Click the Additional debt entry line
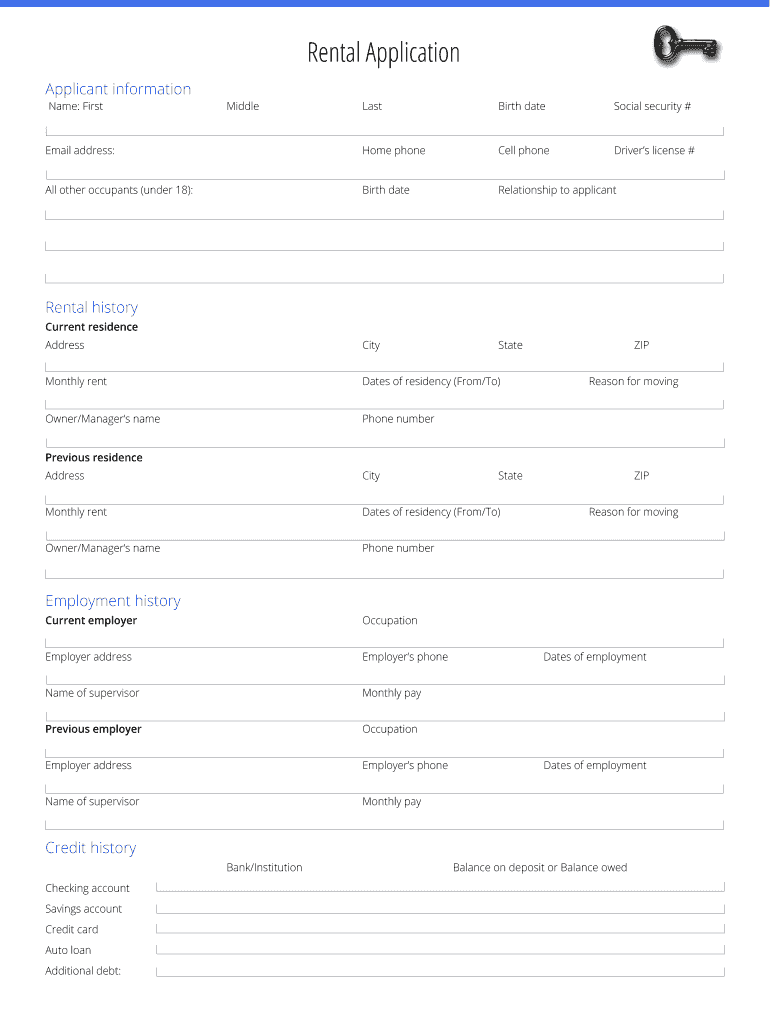Viewport: 770px width, 1024px height. click(x=440, y=971)
